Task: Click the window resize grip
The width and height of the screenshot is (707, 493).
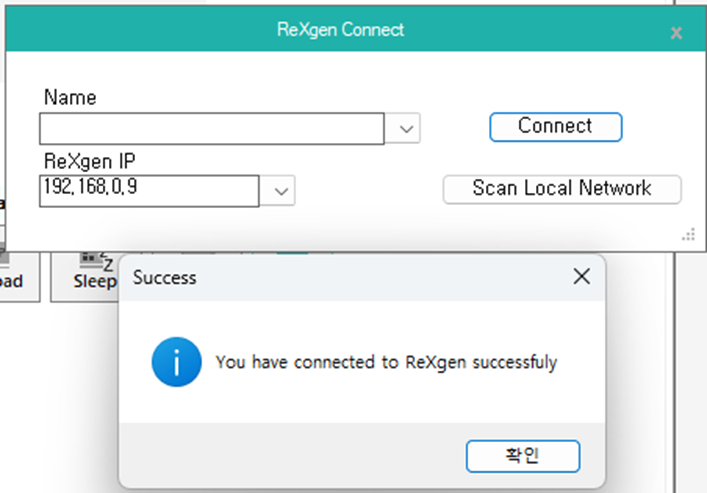Action: [x=689, y=235]
